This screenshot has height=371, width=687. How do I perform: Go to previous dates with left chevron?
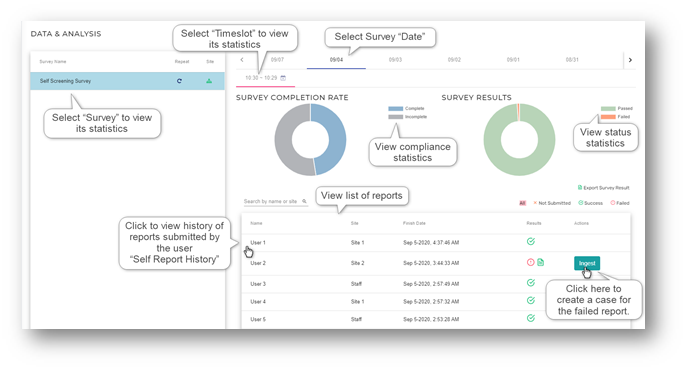pyautogui.click(x=242, y=60)
